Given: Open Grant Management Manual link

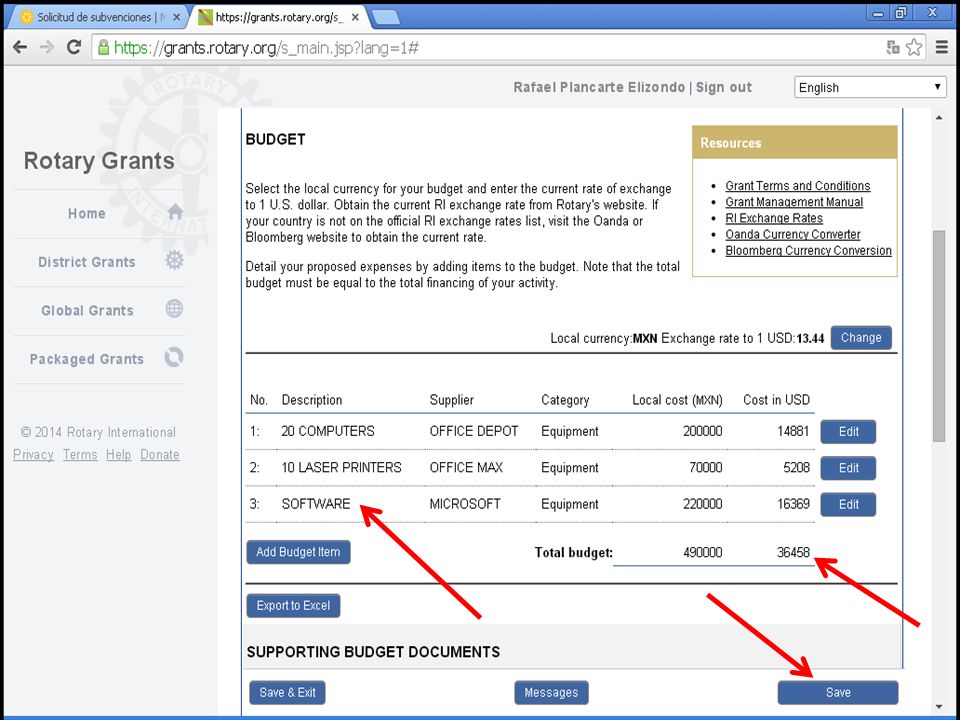Looking at the screenshot, I should (794, 202).
